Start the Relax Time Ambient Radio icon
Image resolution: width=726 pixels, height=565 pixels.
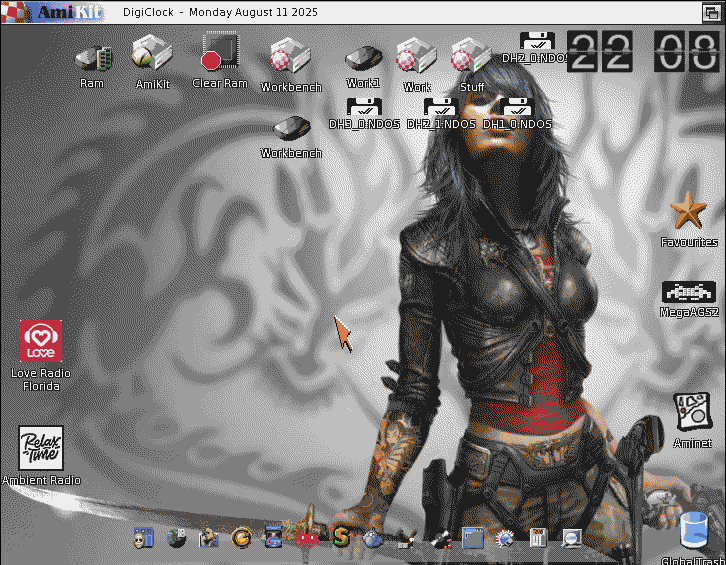click(41, 448)
